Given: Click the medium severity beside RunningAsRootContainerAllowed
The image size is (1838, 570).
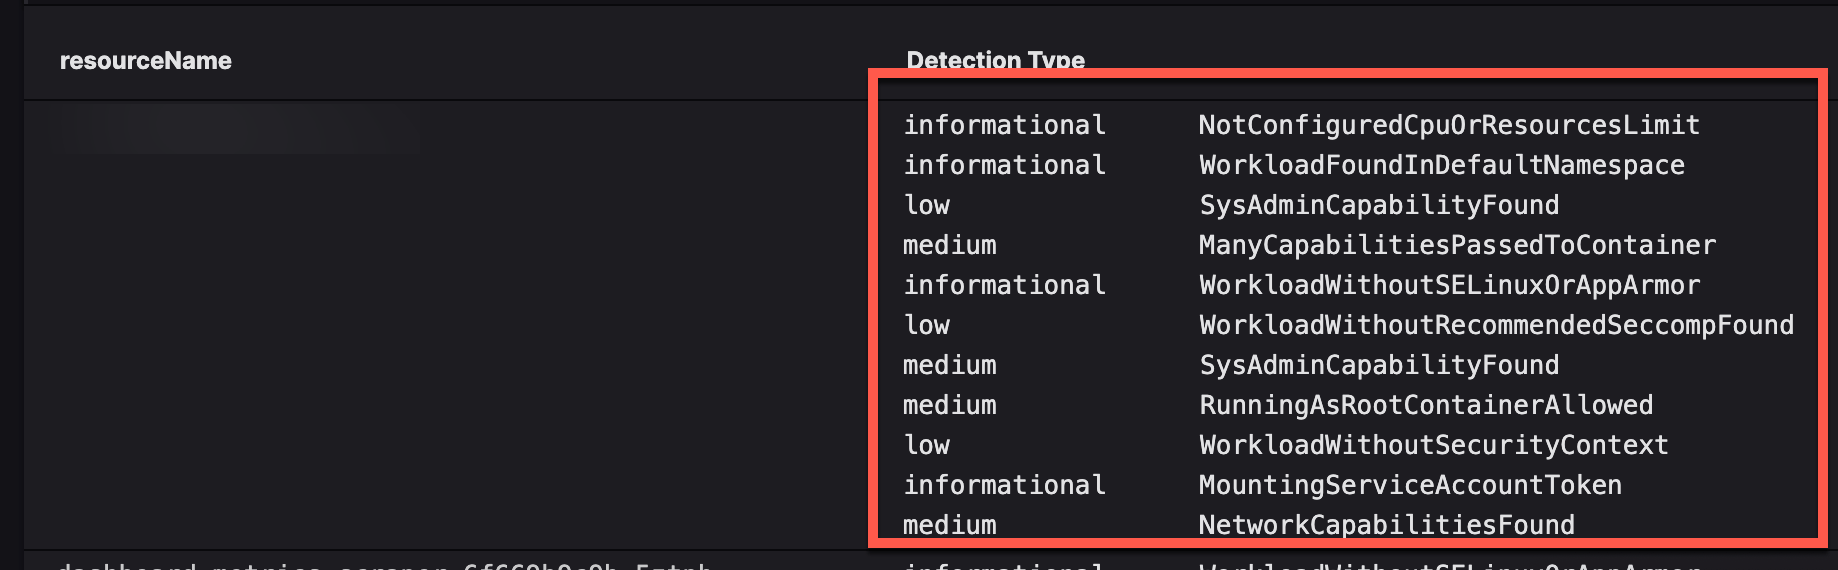Looking at the screenshot, I should click(949, 405).
